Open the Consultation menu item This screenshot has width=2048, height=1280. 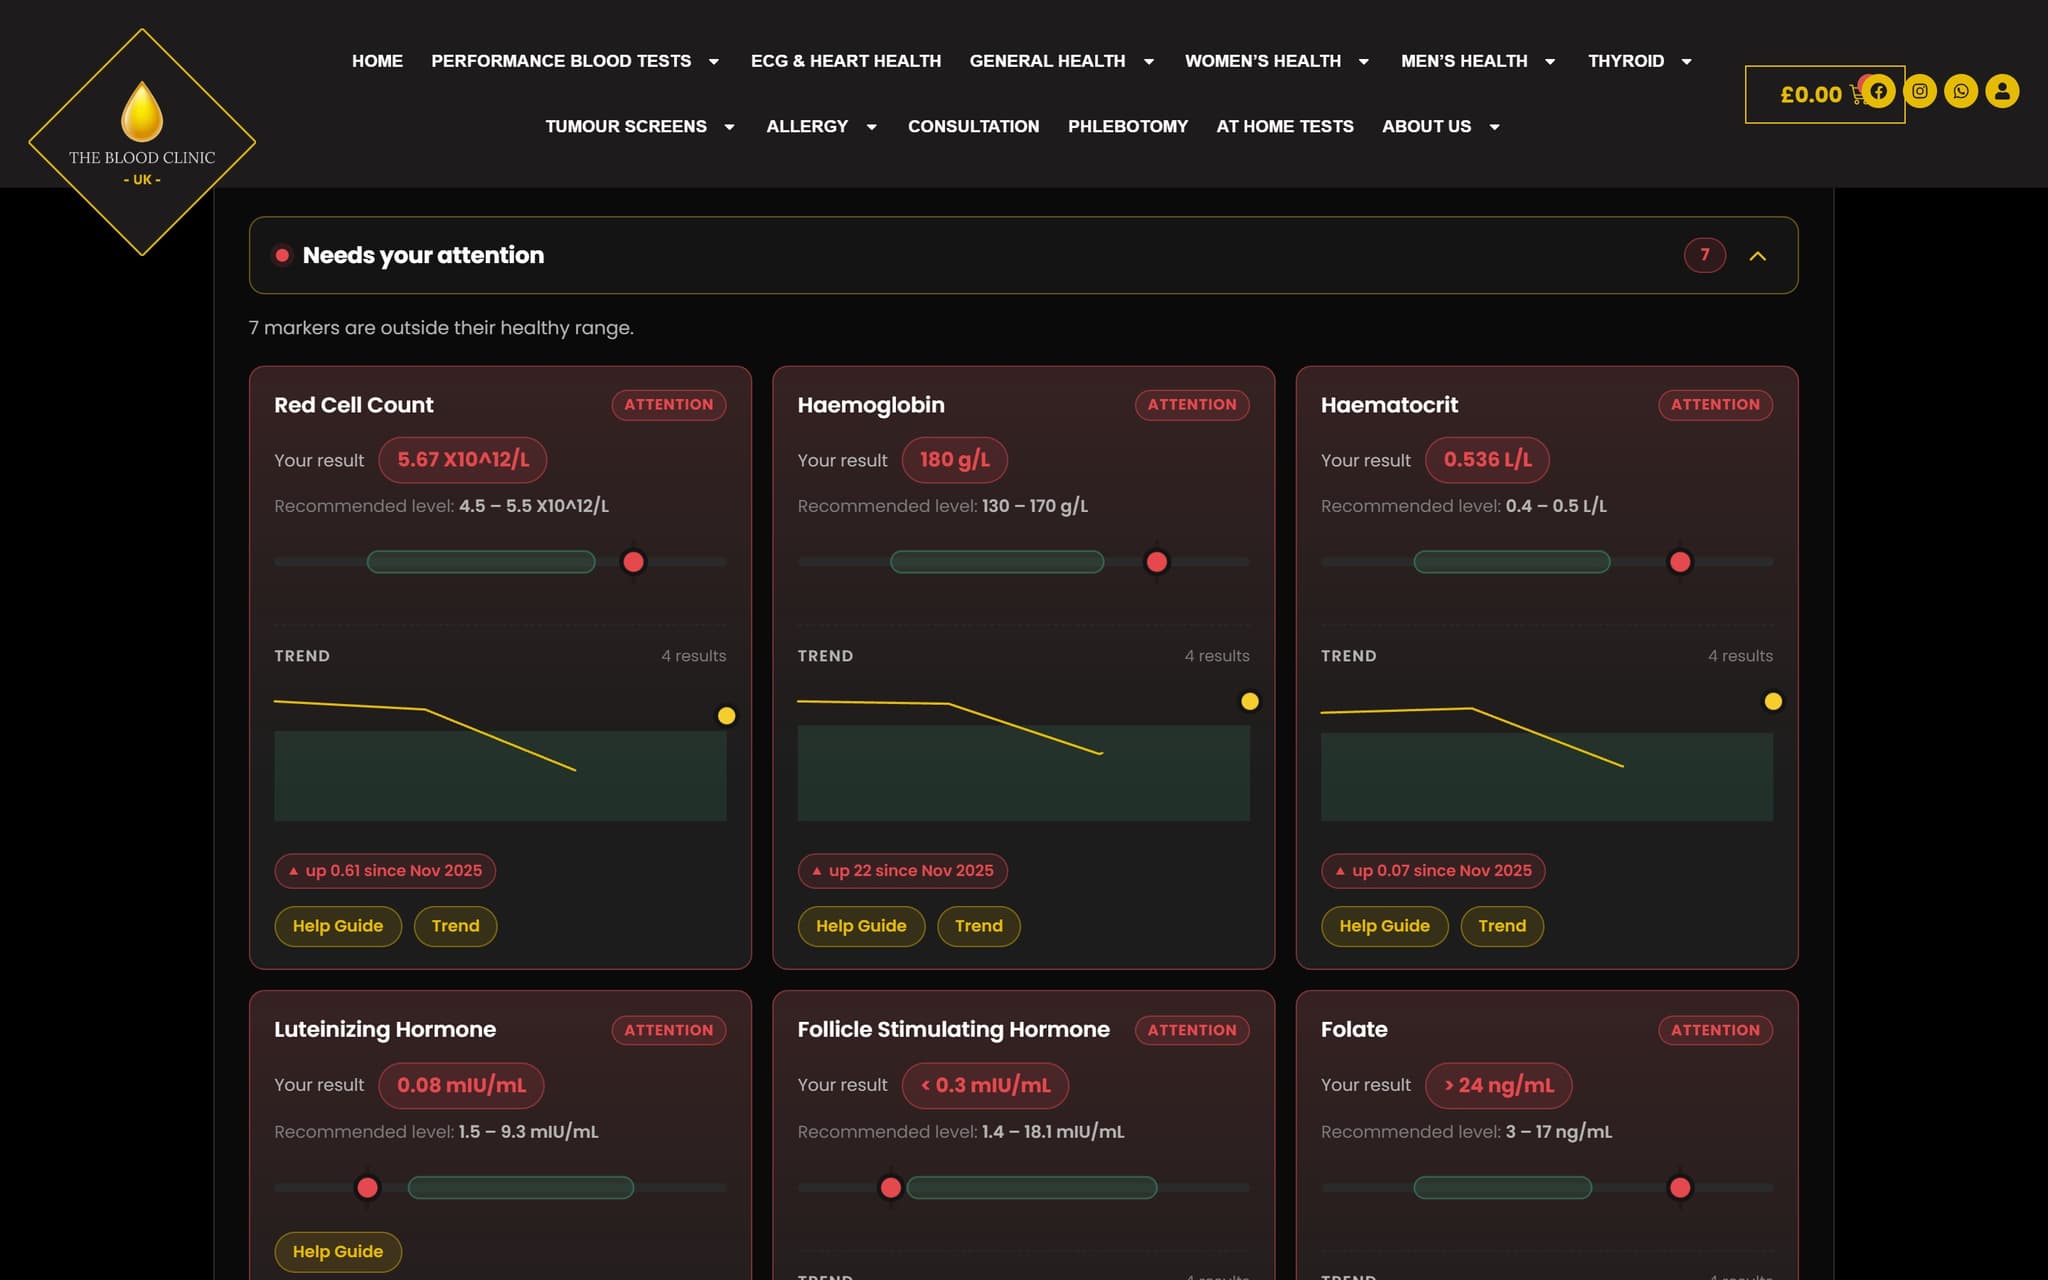click(973, 126)
